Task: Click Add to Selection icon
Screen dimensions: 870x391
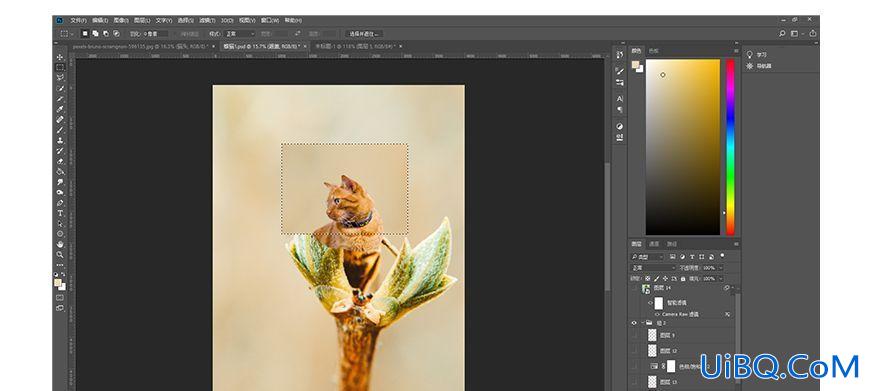Action: coord(95,34)
